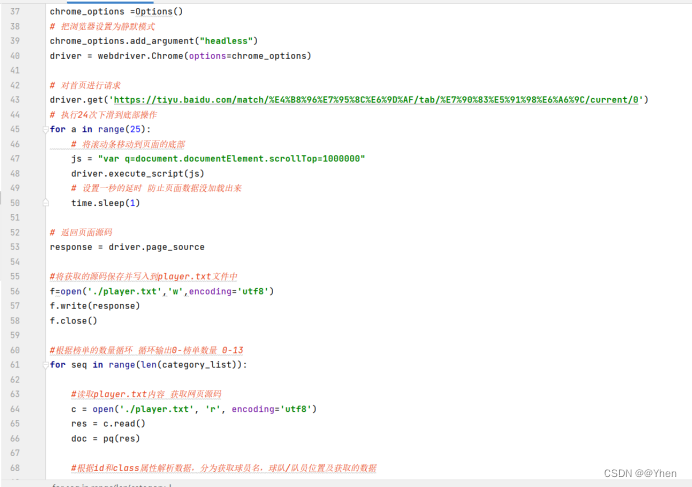Click on 'chrome_options =Options()' line
The width and height of the screenshot is (692, 487).
tap(116, 11)
